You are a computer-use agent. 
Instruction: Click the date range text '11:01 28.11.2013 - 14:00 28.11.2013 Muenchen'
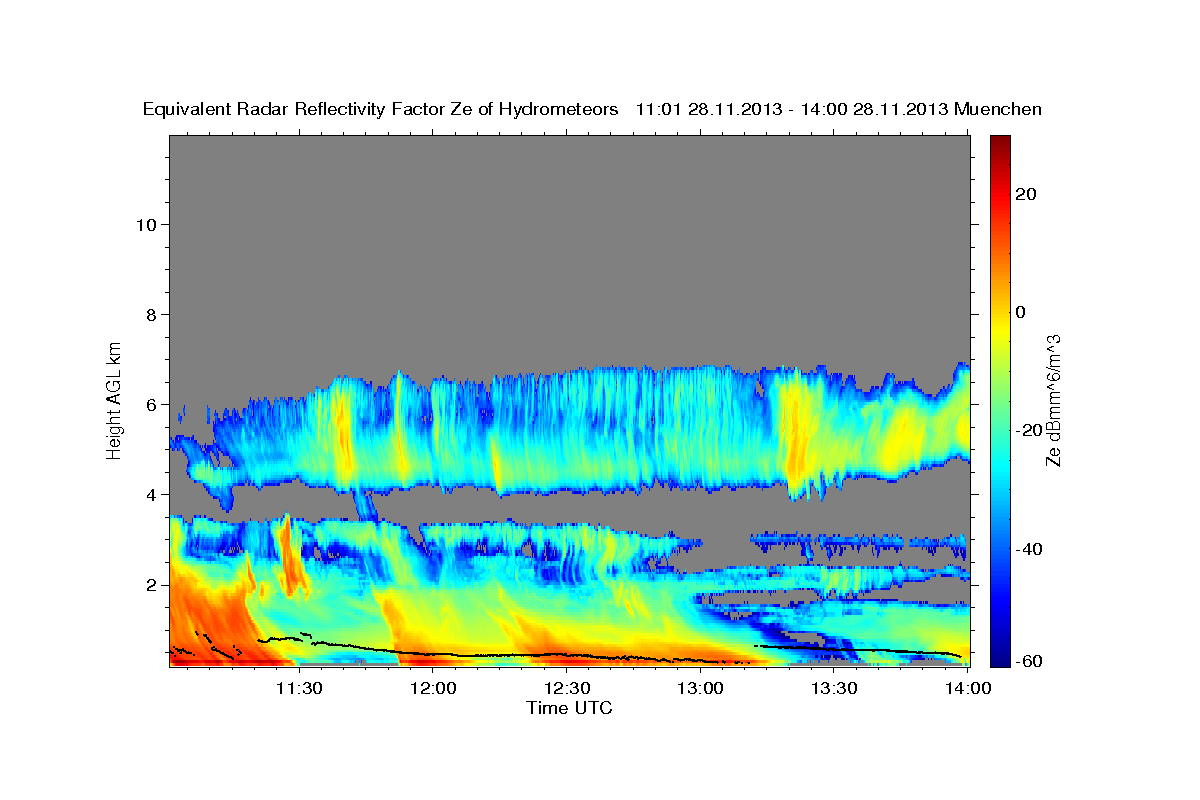tap(839, 110)
